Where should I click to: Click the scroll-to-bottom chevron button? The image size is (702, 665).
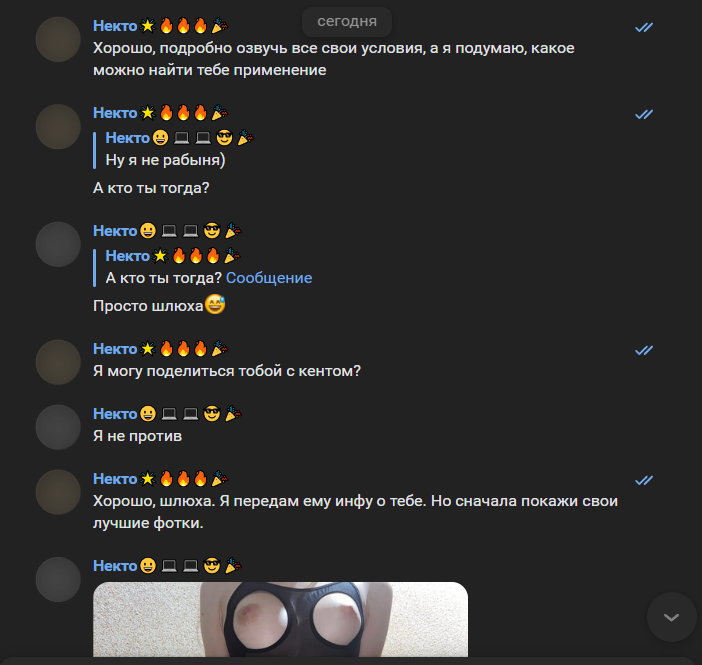(671, 617)
